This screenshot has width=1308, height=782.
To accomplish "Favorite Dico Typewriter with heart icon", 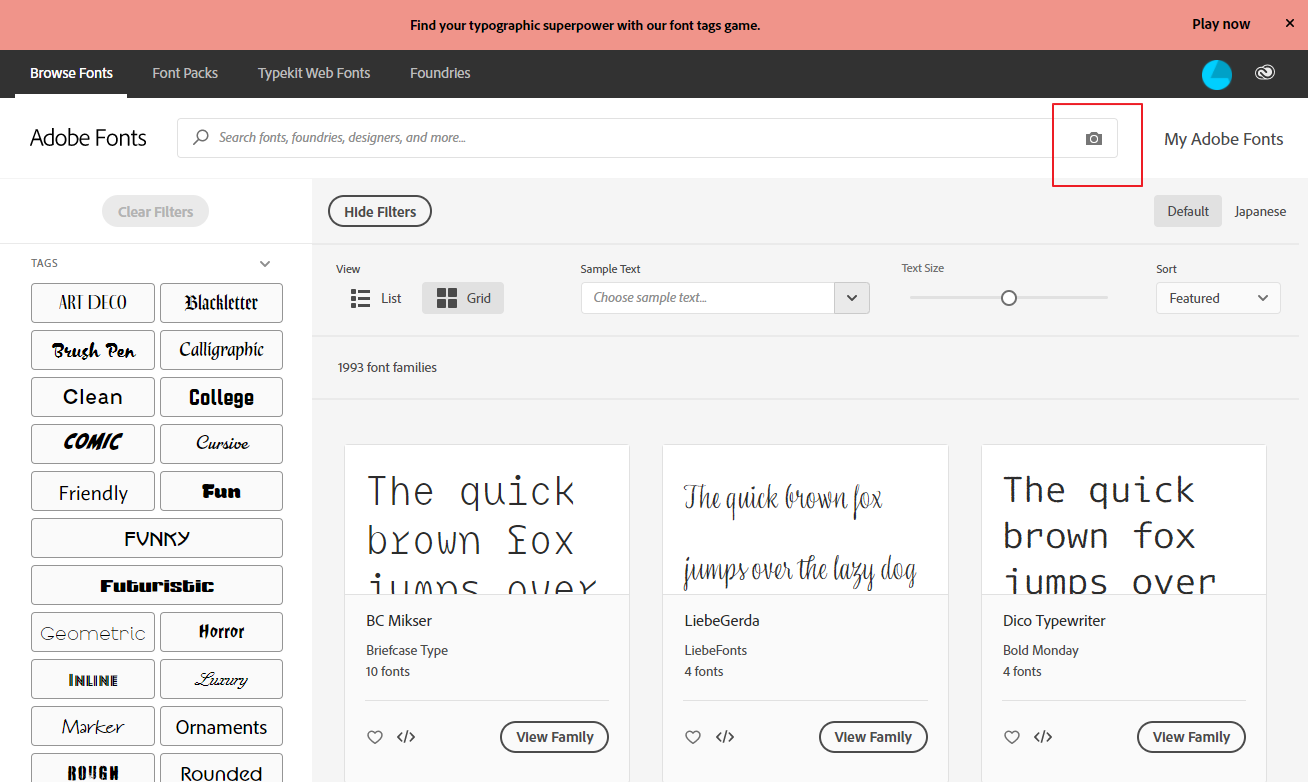I will tap(1012, 737).
